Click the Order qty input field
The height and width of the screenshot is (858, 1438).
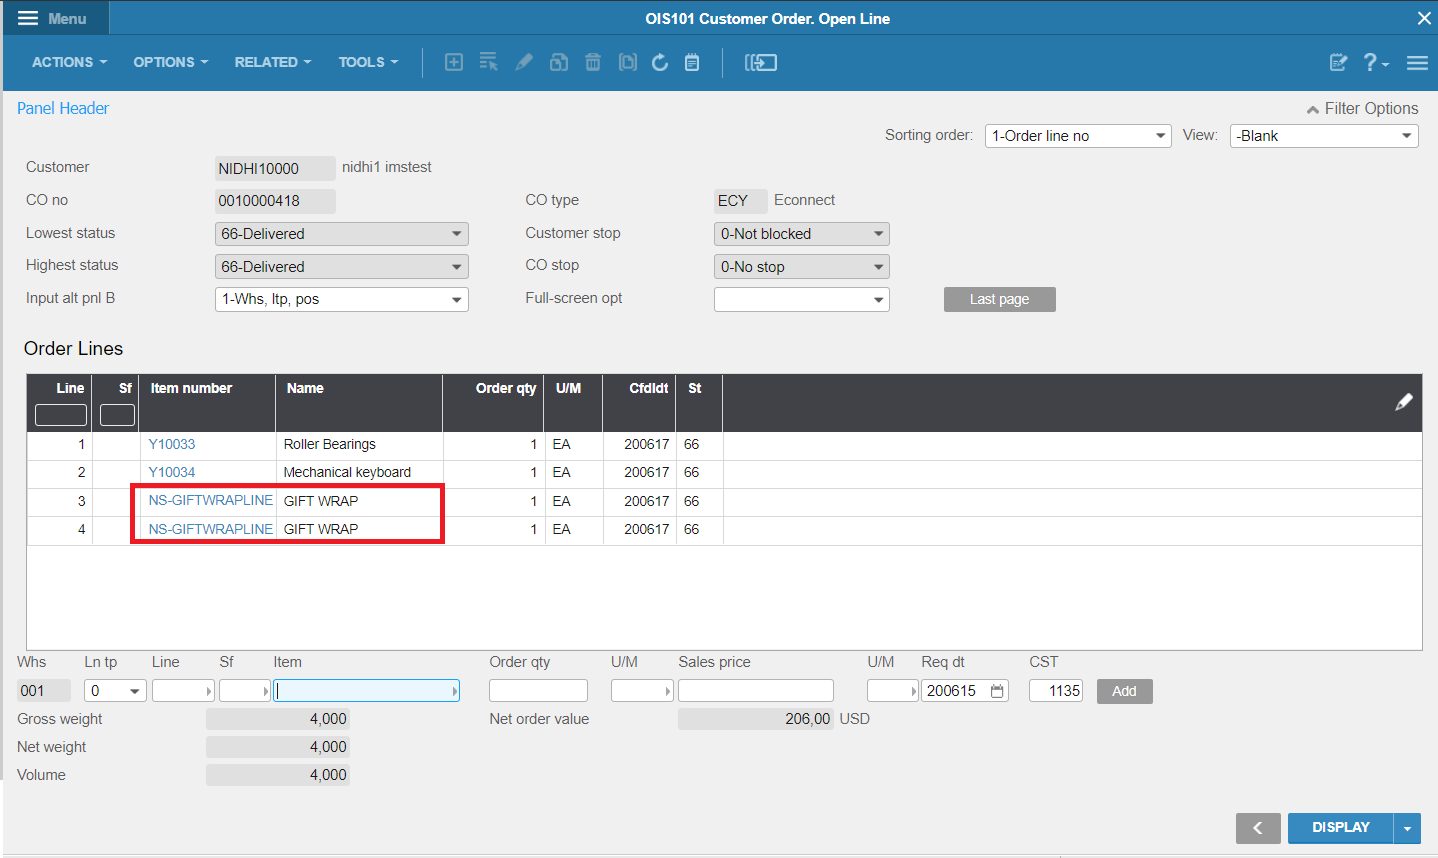click(538, 691)
